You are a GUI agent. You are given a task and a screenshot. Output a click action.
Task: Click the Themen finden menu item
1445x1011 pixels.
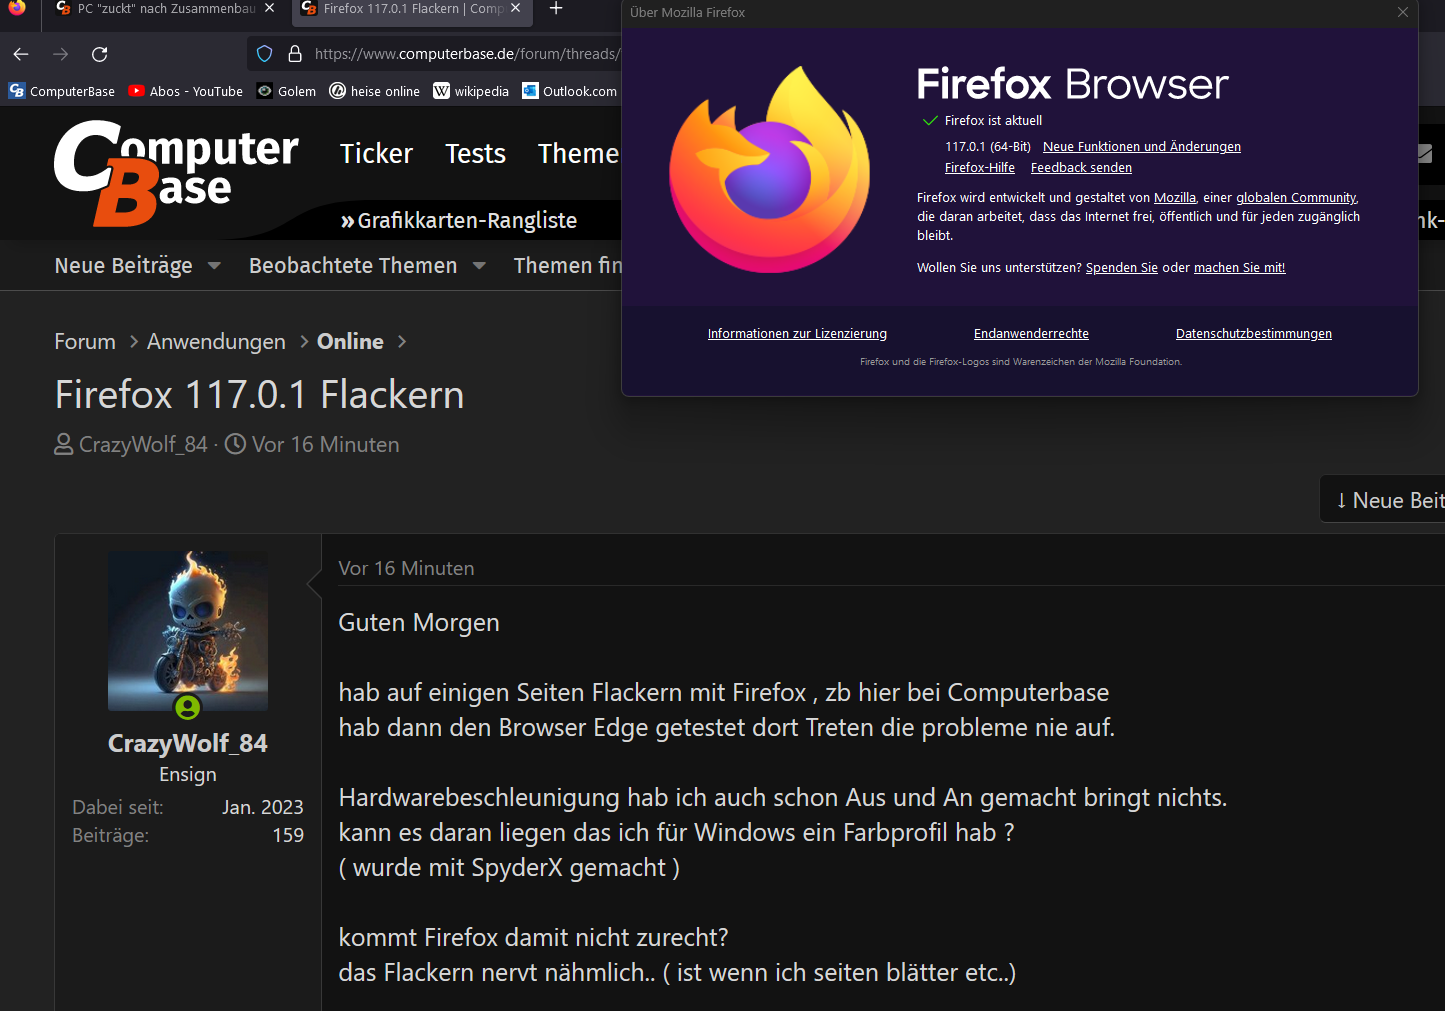568,265
